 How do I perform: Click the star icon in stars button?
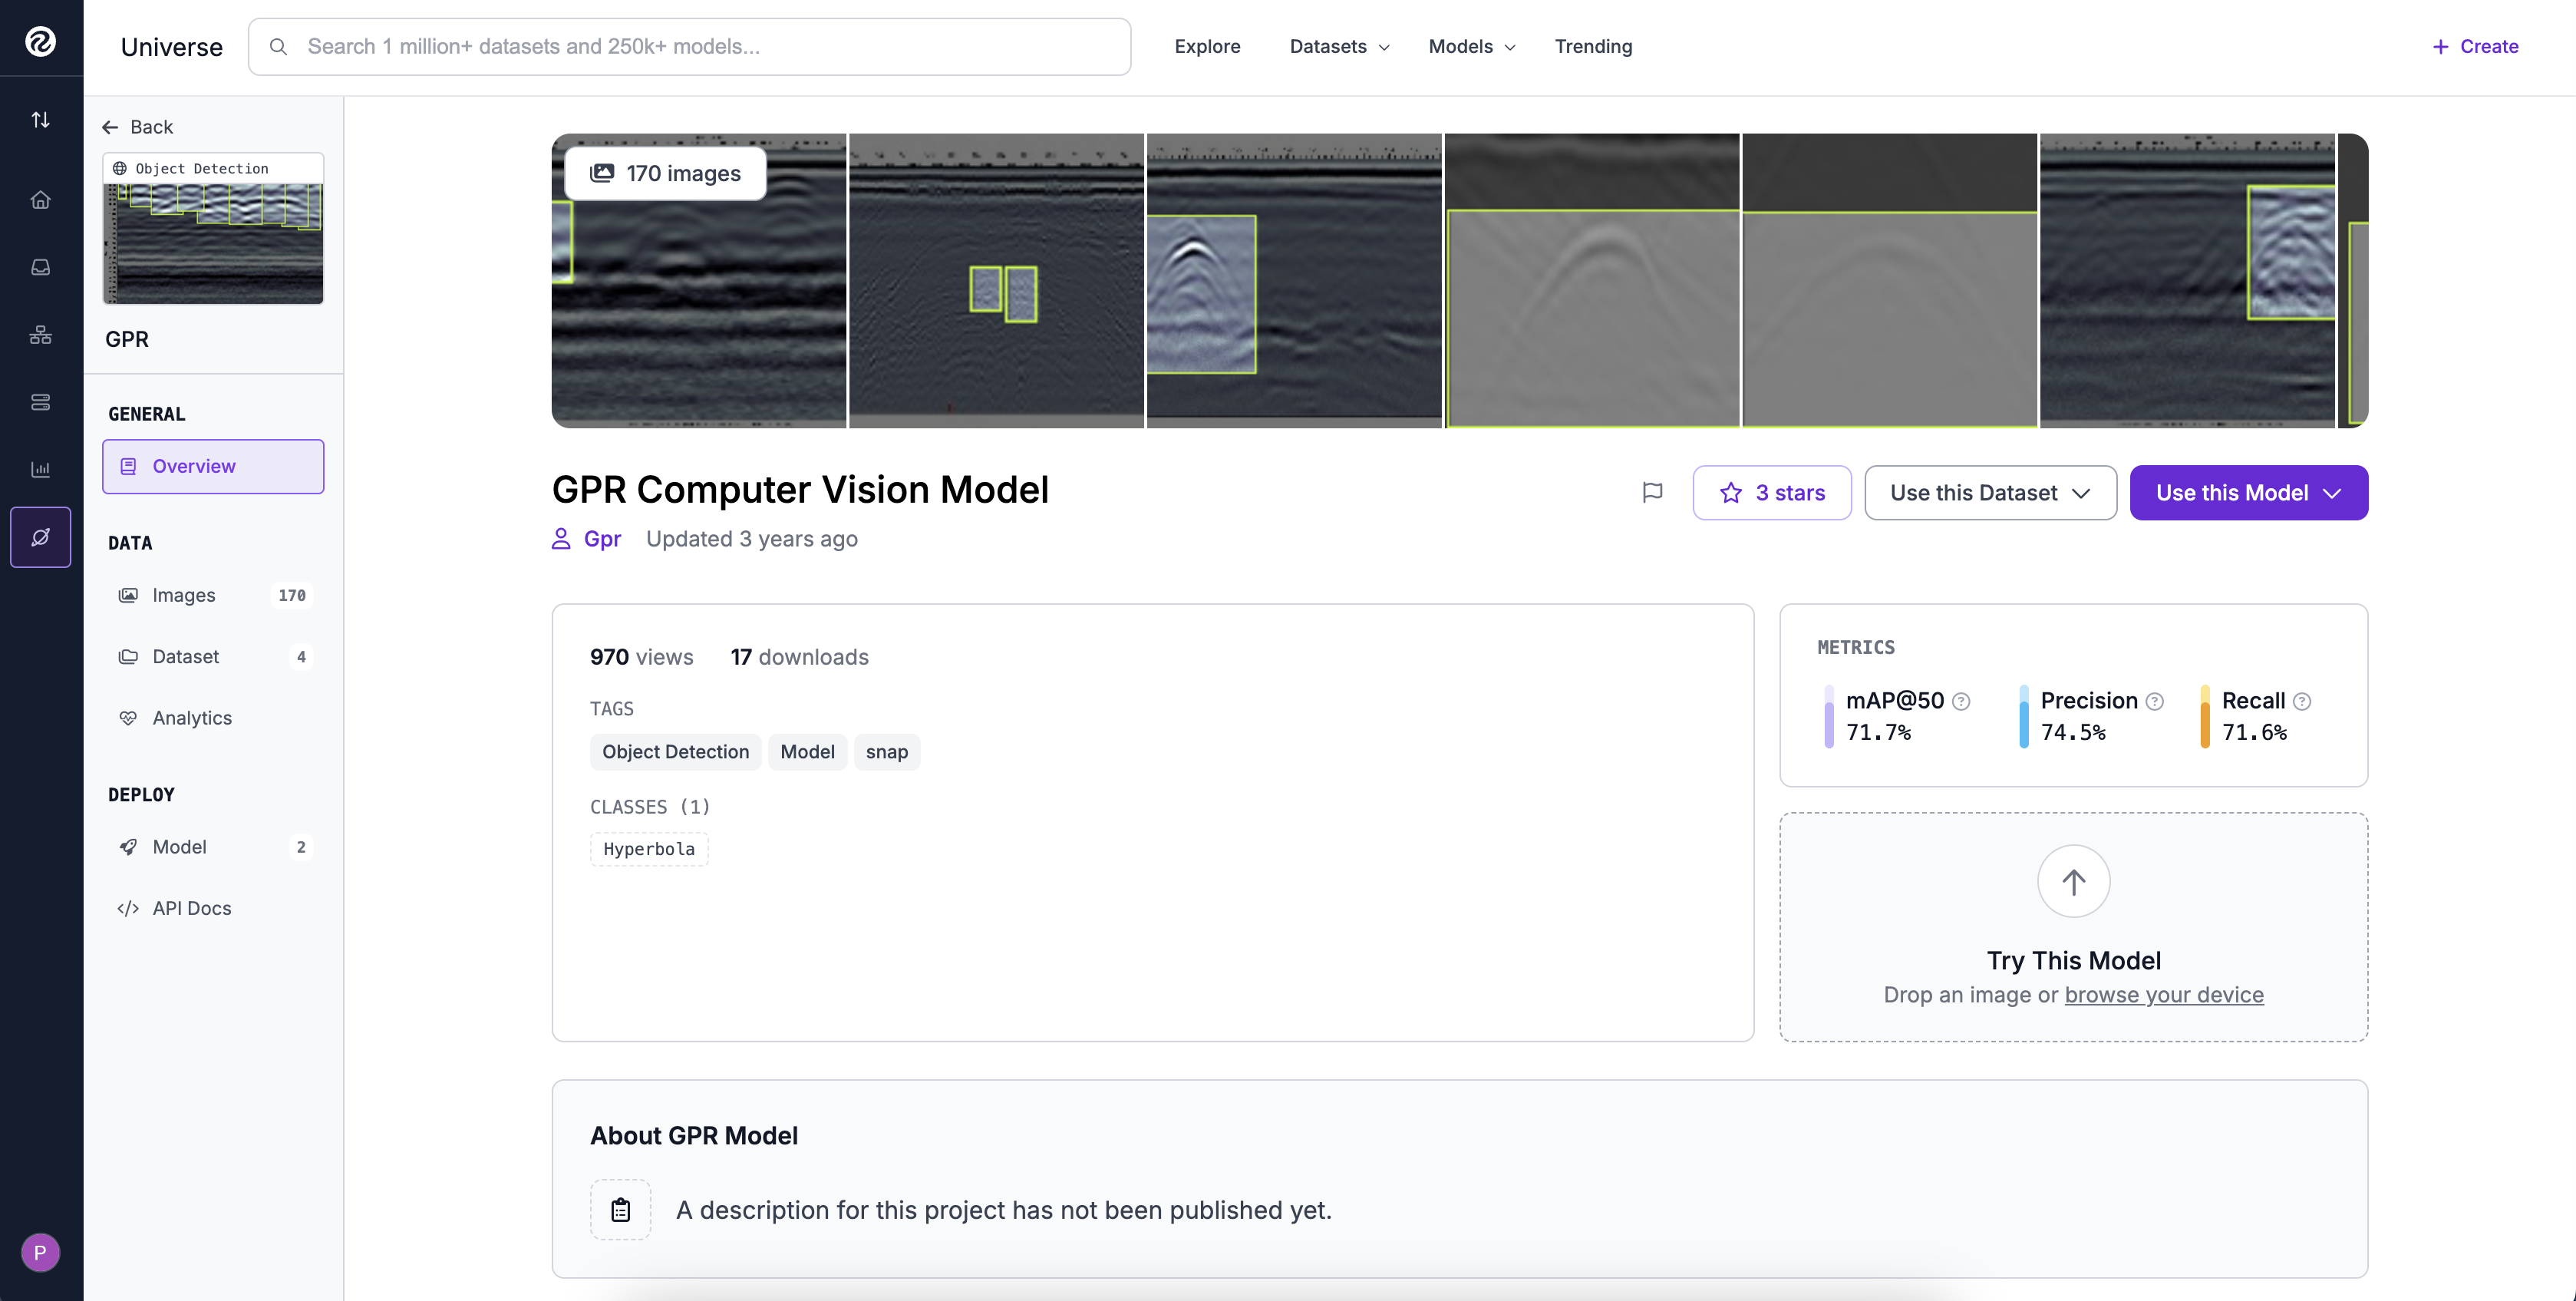pyautogui.click(x=1731, y=493)
